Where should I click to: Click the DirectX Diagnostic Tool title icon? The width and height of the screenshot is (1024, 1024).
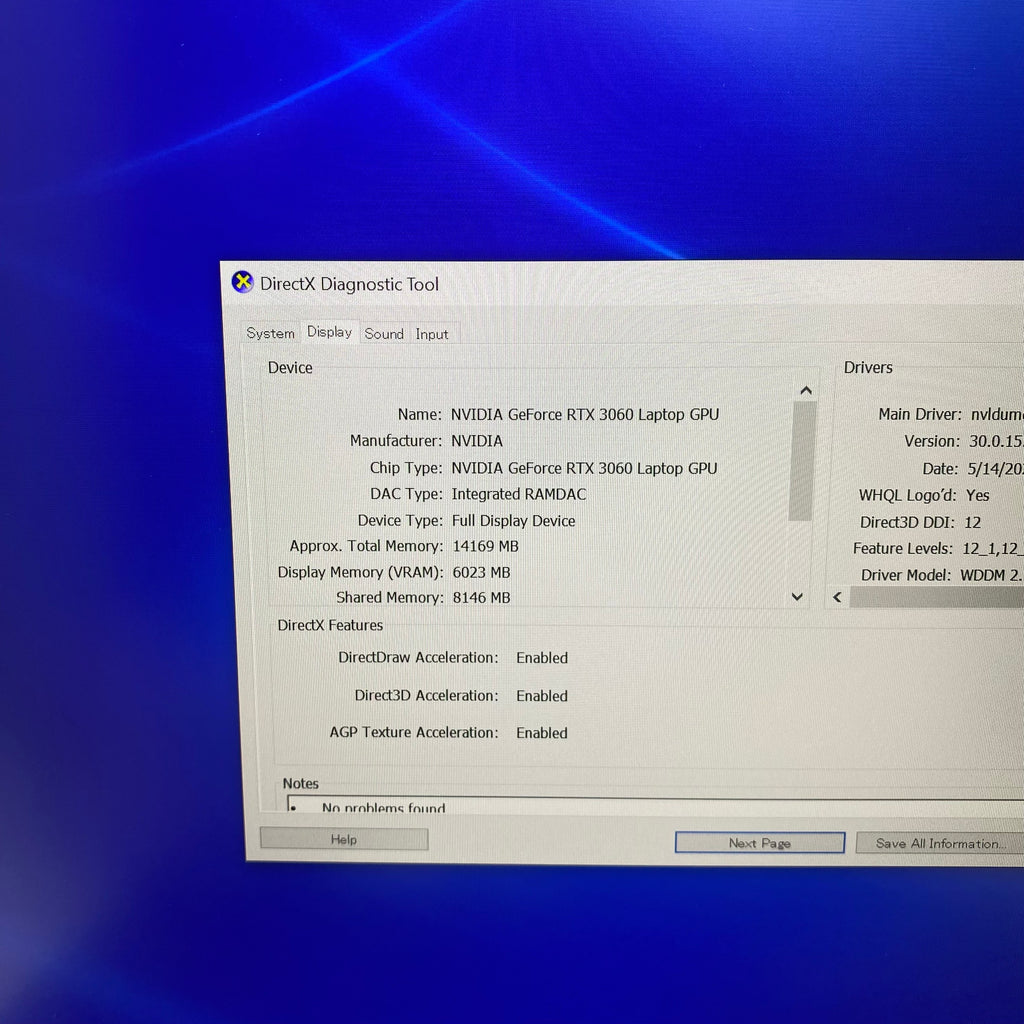point(243,282)
